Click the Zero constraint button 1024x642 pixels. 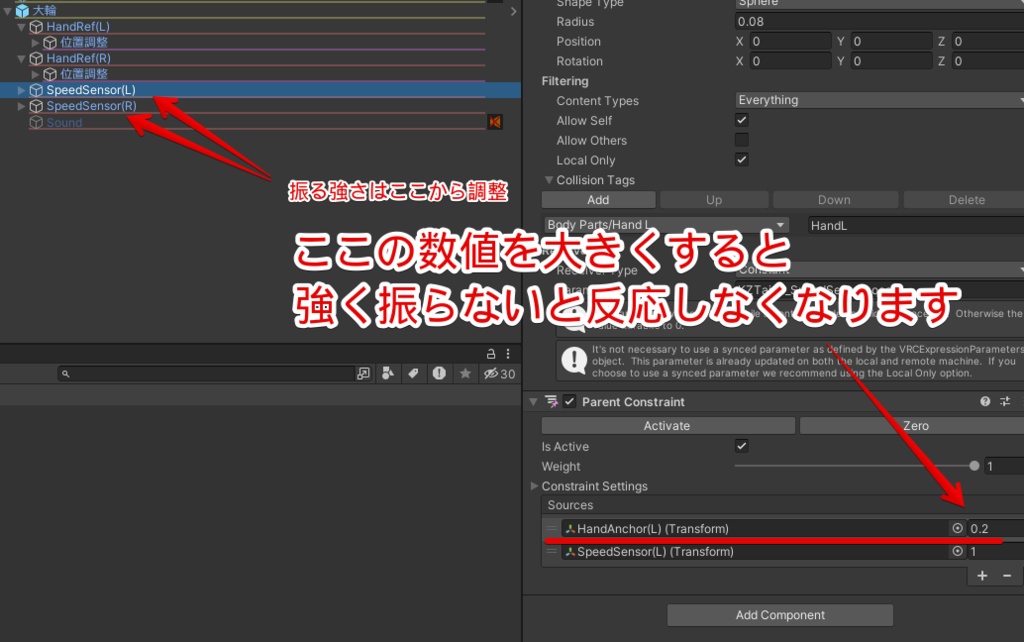point(912,426)
